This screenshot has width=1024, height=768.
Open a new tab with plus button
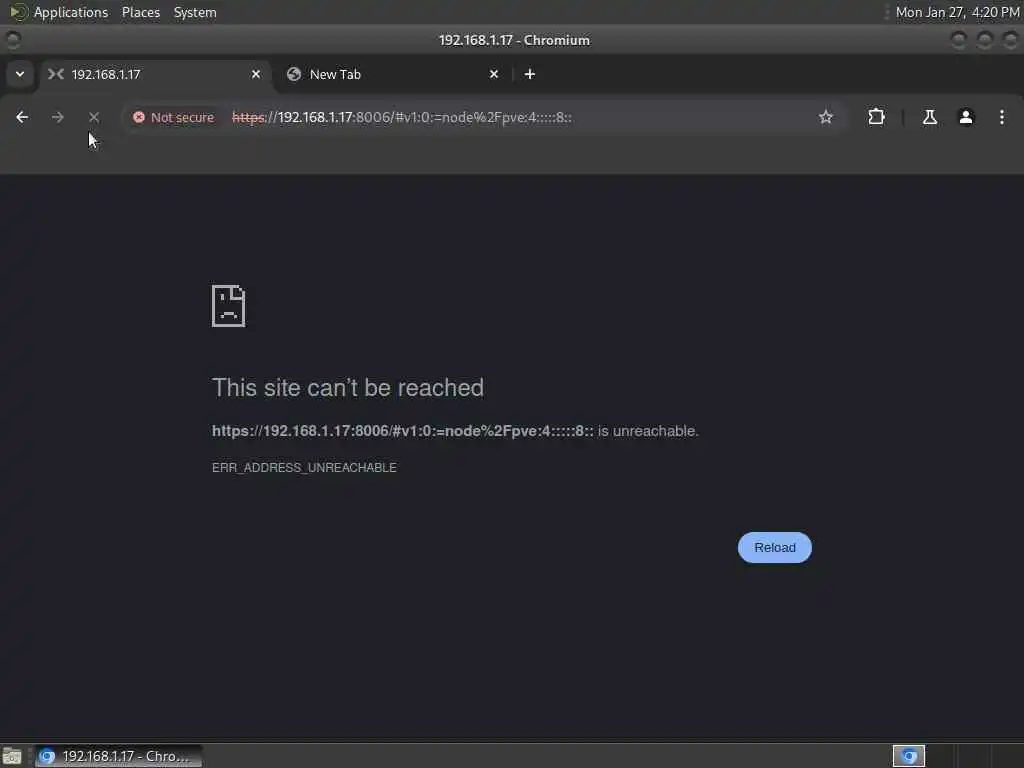tap(530, 74)
